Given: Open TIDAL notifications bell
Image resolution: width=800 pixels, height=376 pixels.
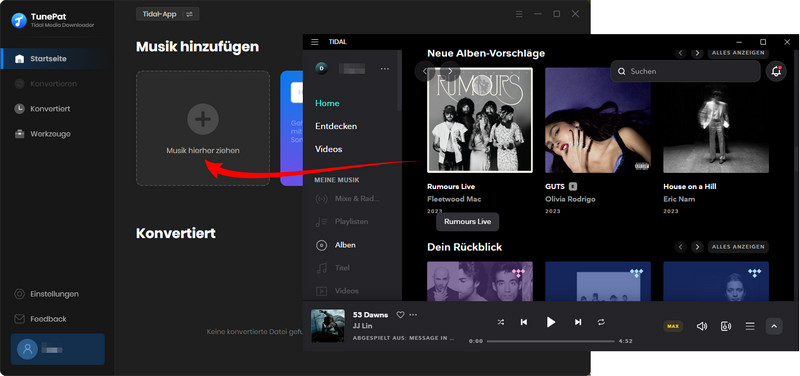Looking at the screenshot, I should pos(777,71).
